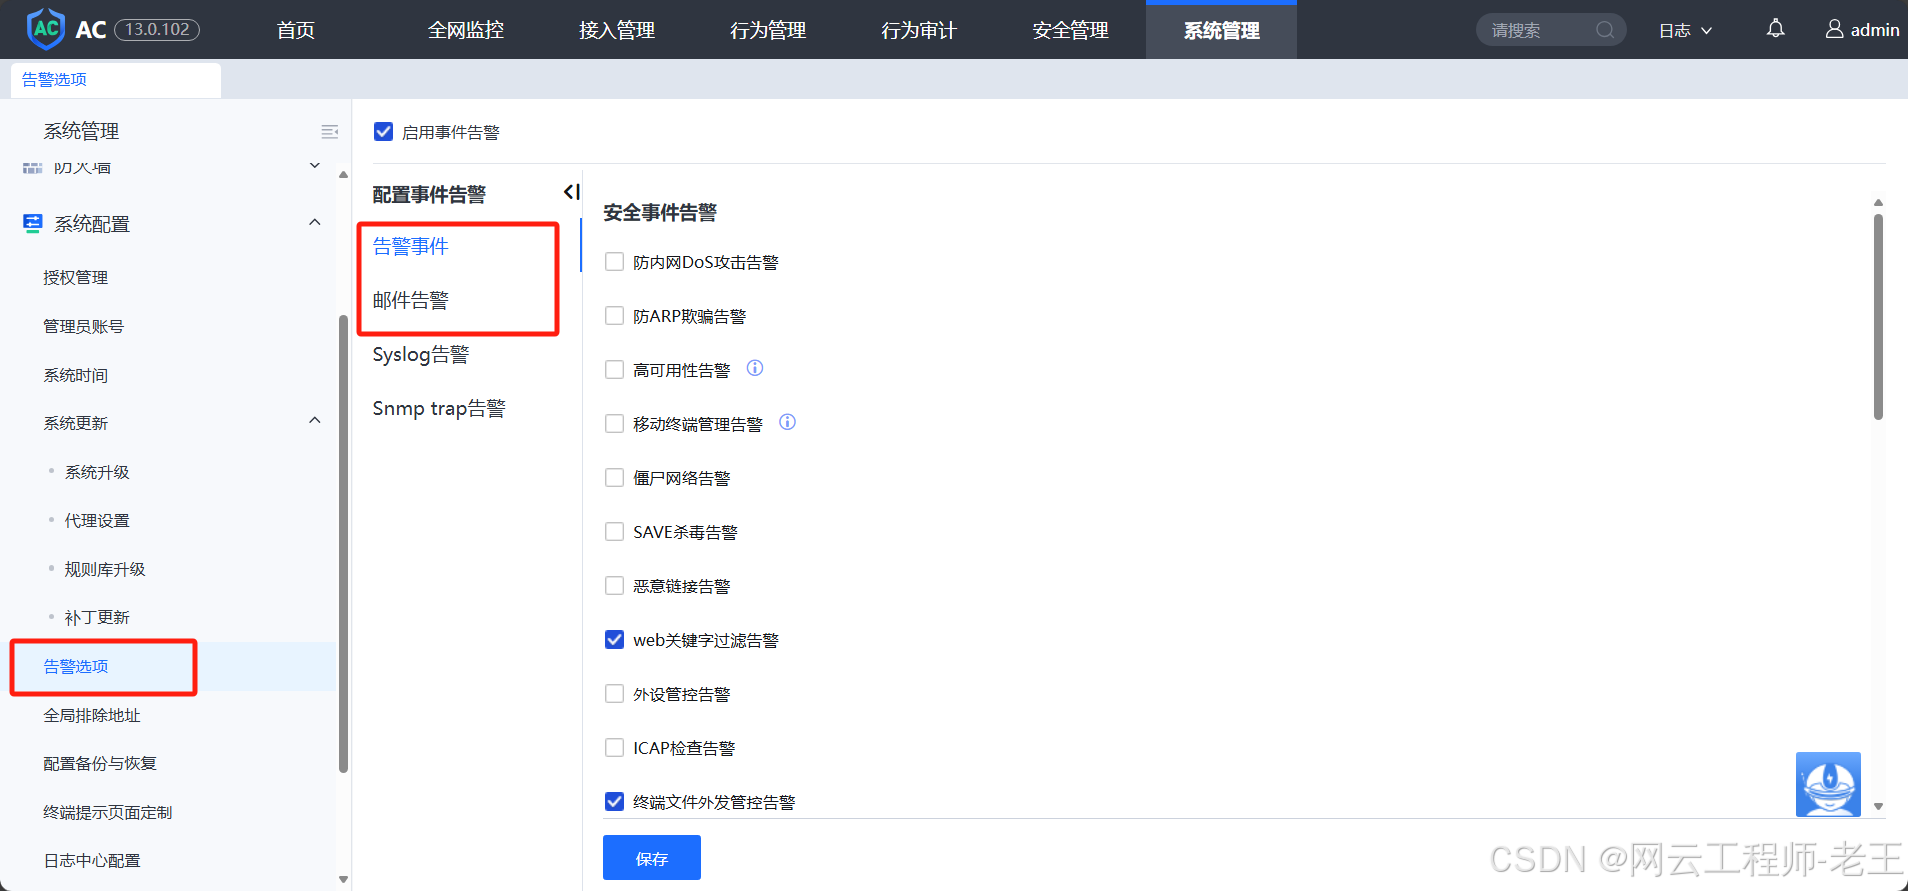Switch to the 告警选项 page tab
Image resolution: width=1908 pixels, height=891 pixels.
point(116,80)
